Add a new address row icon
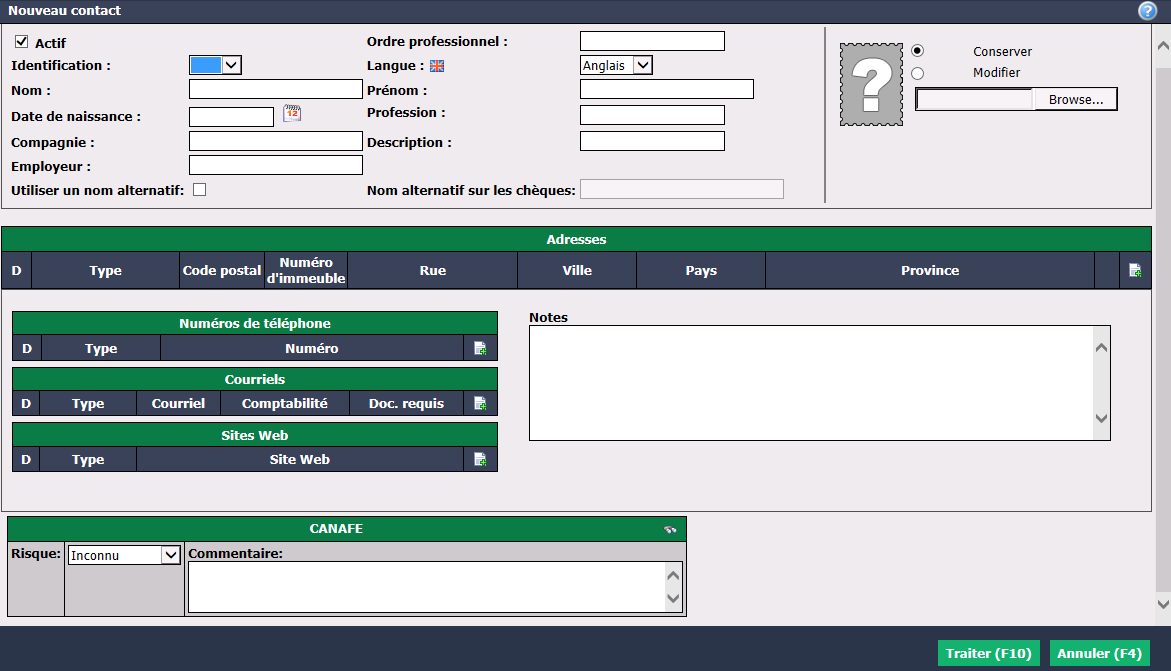This screenshot has width=1171, height=671. 1134,270
